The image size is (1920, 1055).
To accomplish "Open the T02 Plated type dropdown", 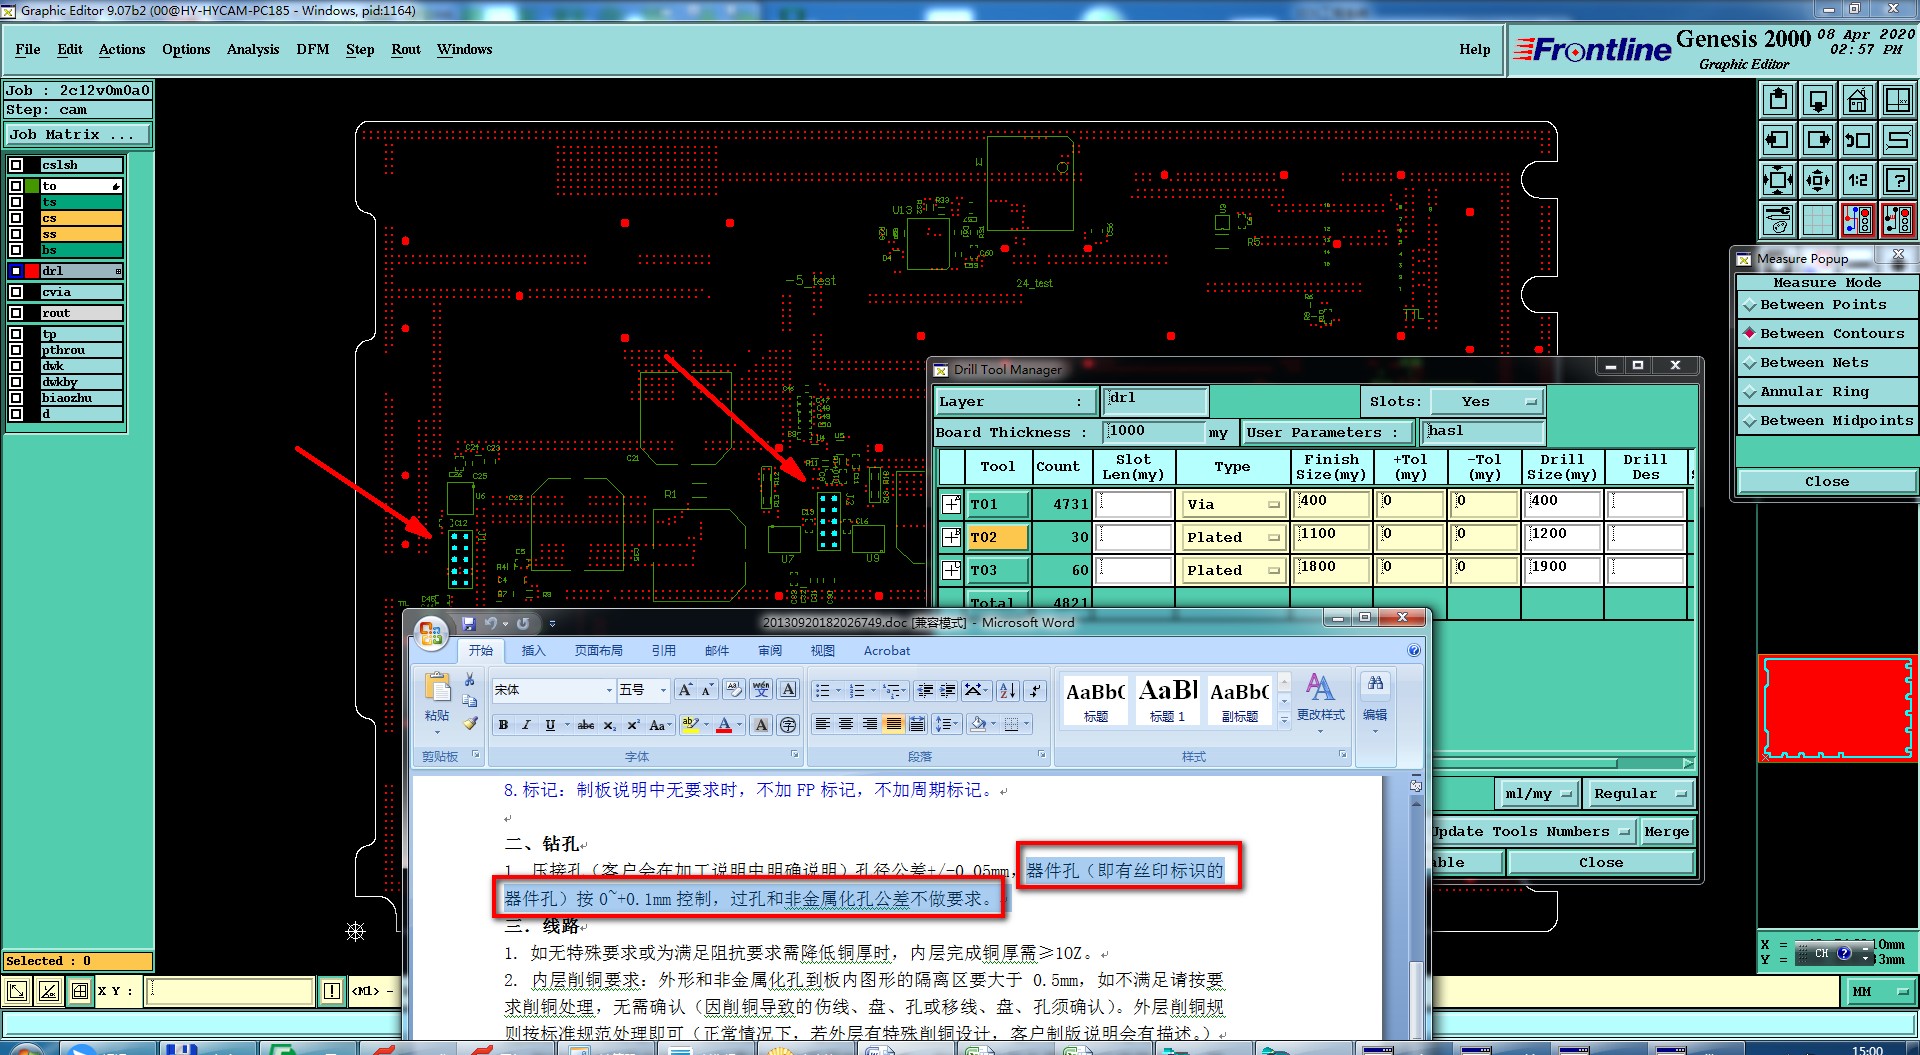I will coord(1233,538).
